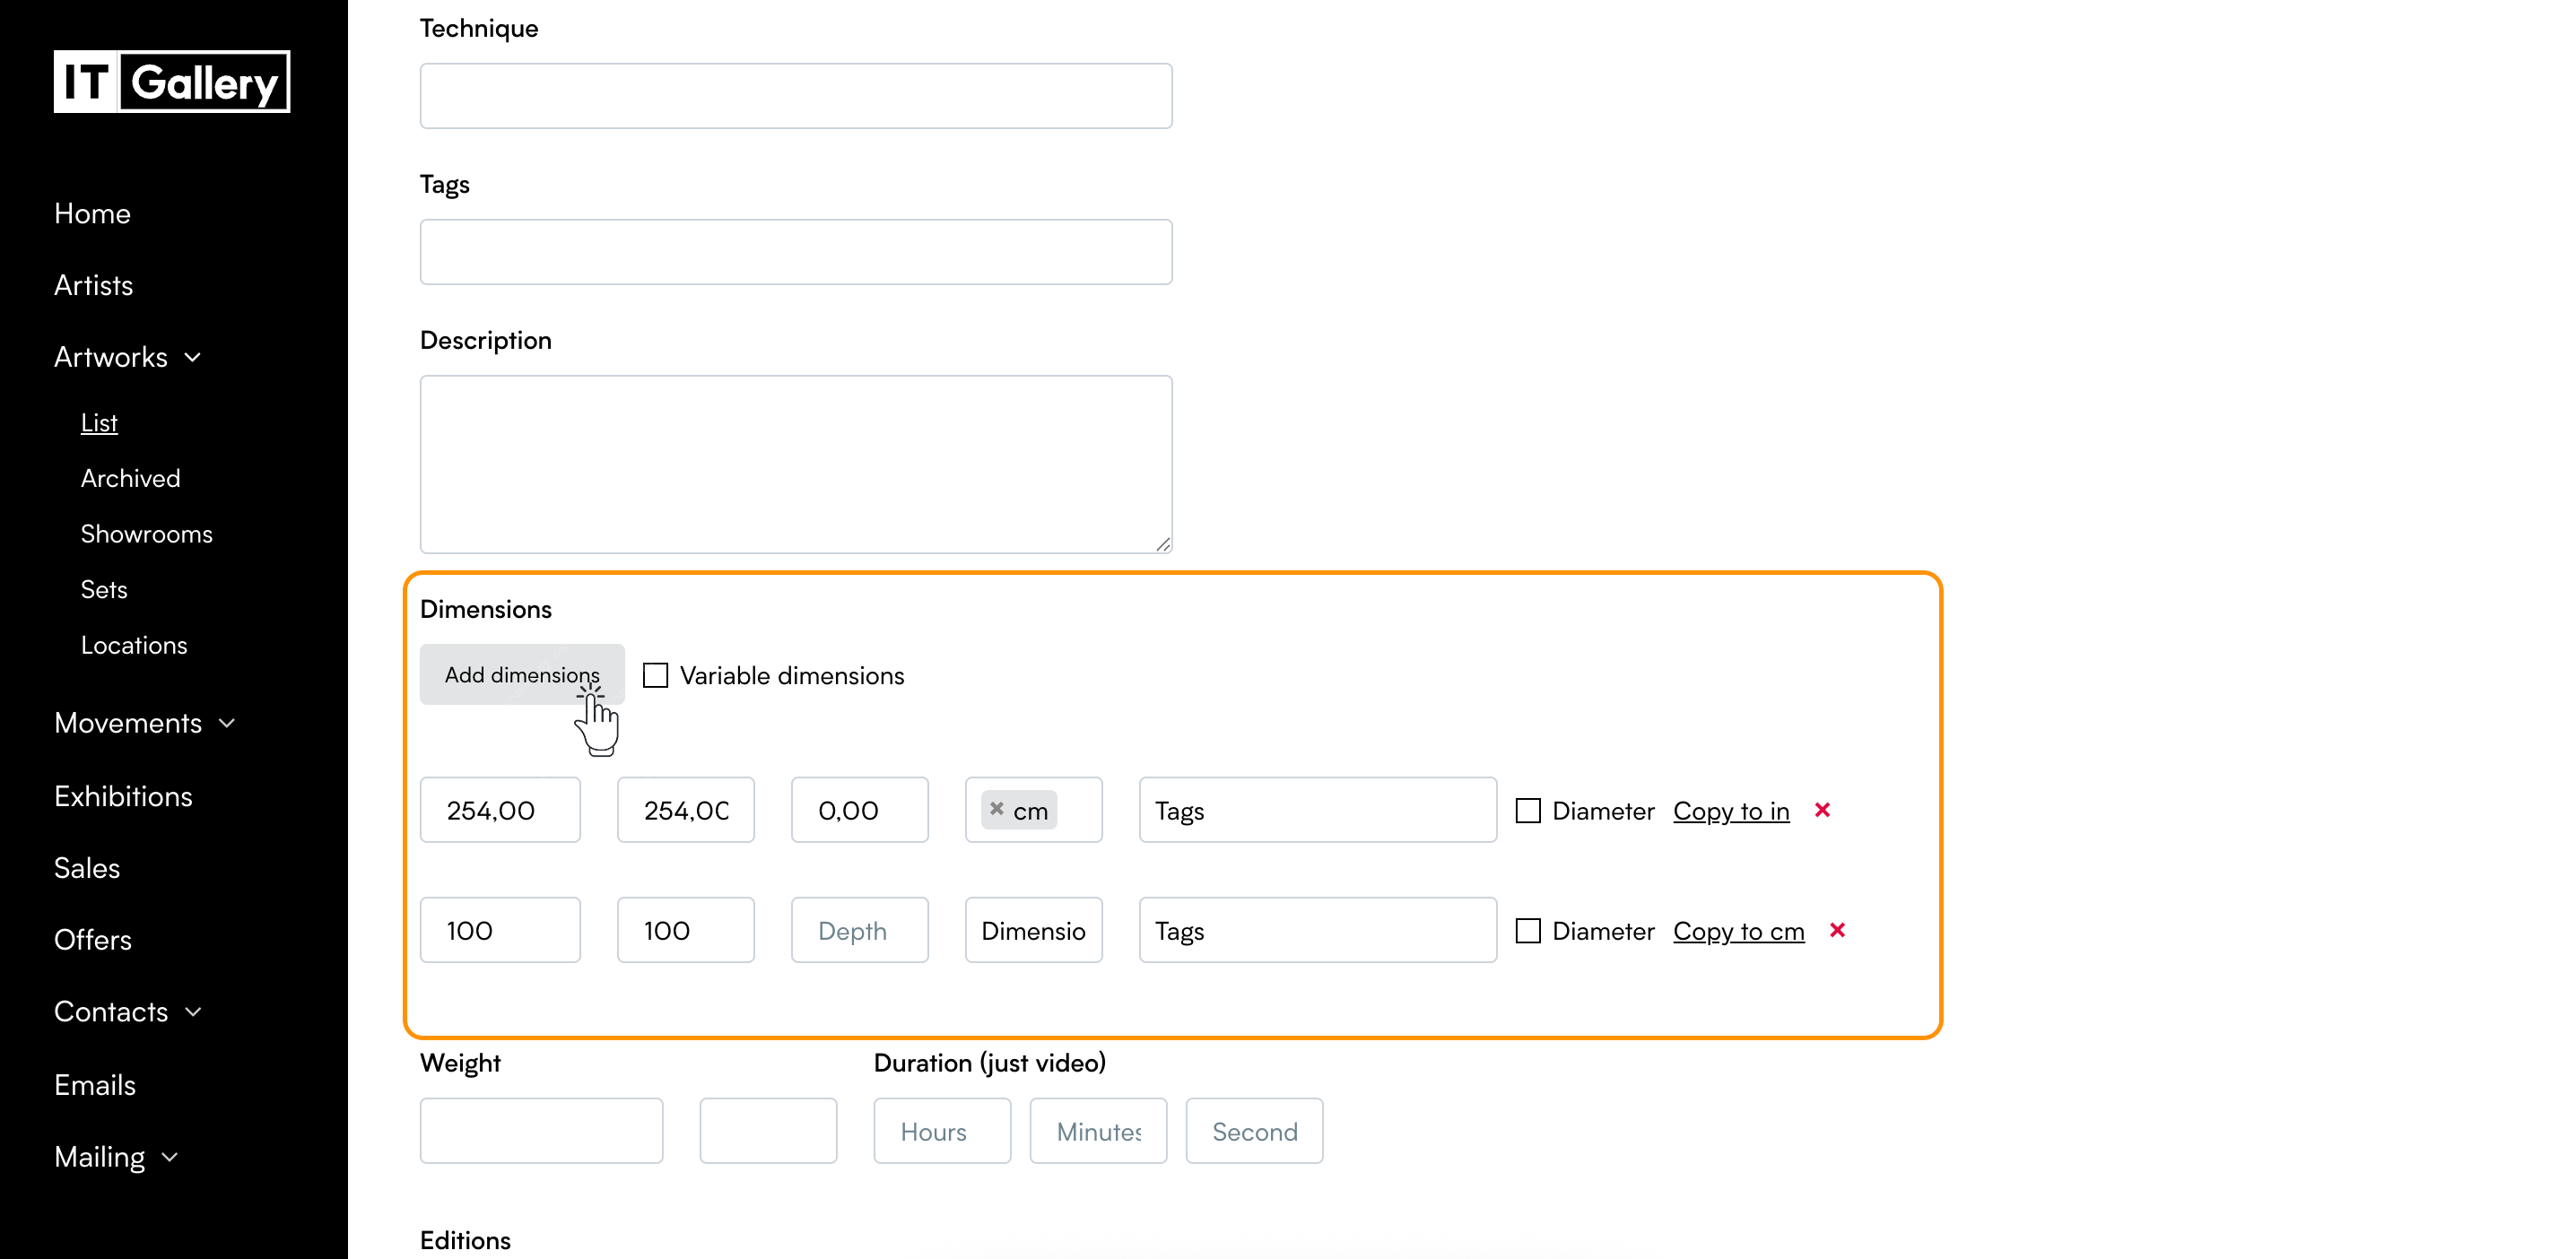Open the Archived artworks page
Image resolution: width=2576 pixels, height=1259 pixels.
click(130, 477)
